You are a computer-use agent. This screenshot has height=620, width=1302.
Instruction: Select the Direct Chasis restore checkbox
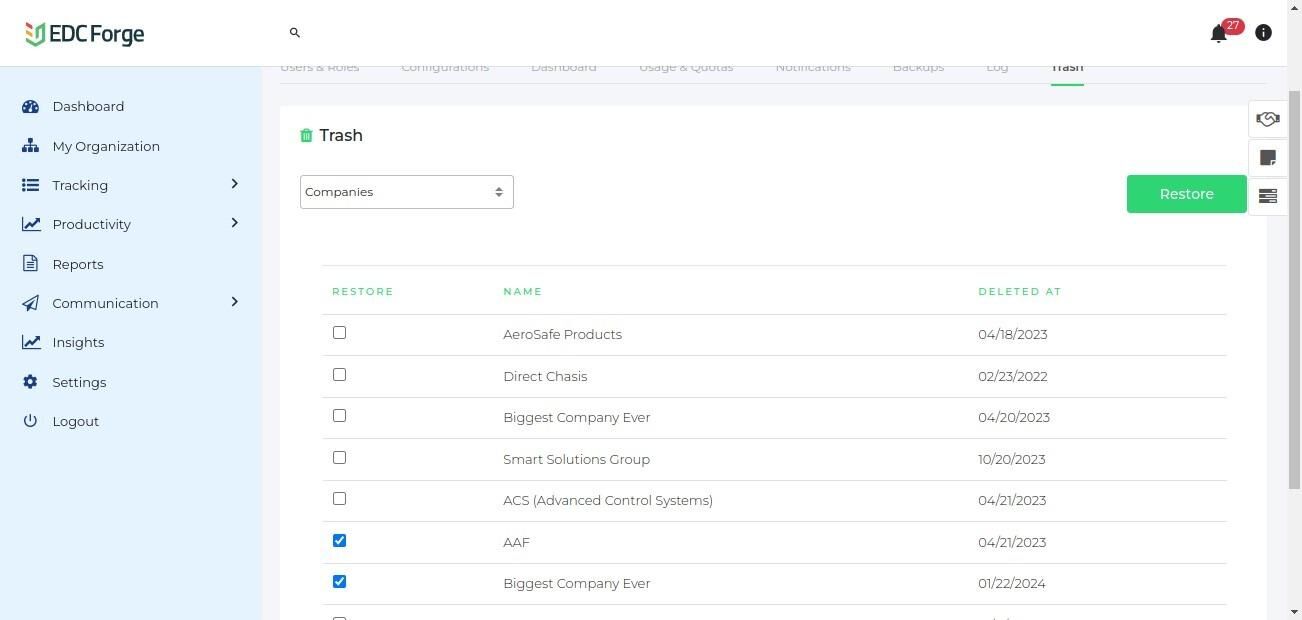click(340, 375)
